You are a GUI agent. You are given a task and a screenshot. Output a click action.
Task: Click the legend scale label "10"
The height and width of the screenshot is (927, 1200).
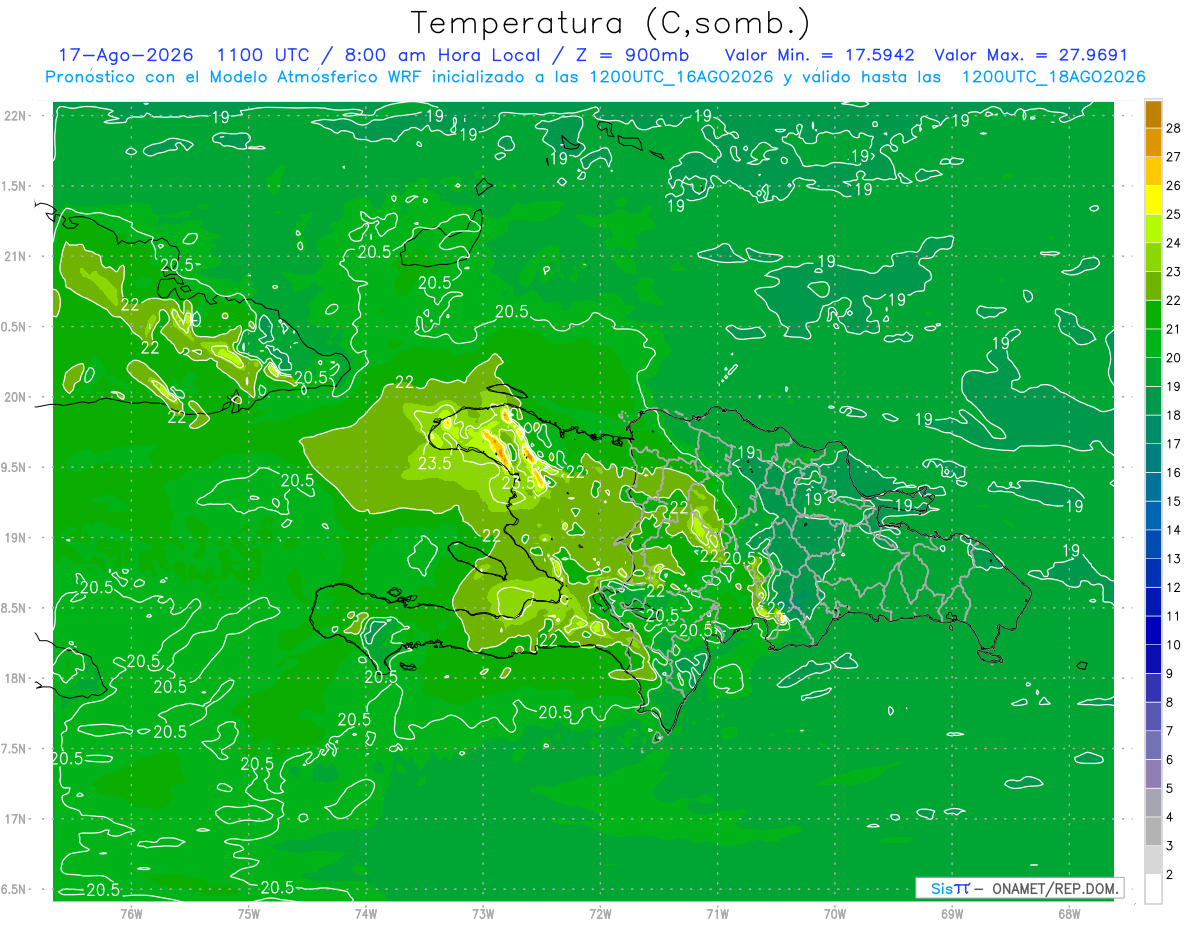pos(1173,645)
